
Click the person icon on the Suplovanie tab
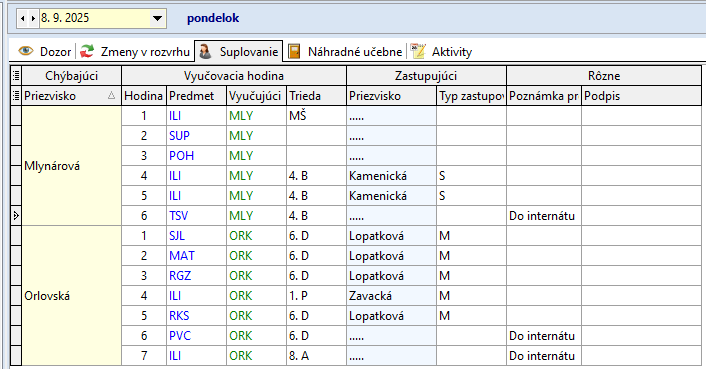205,51
